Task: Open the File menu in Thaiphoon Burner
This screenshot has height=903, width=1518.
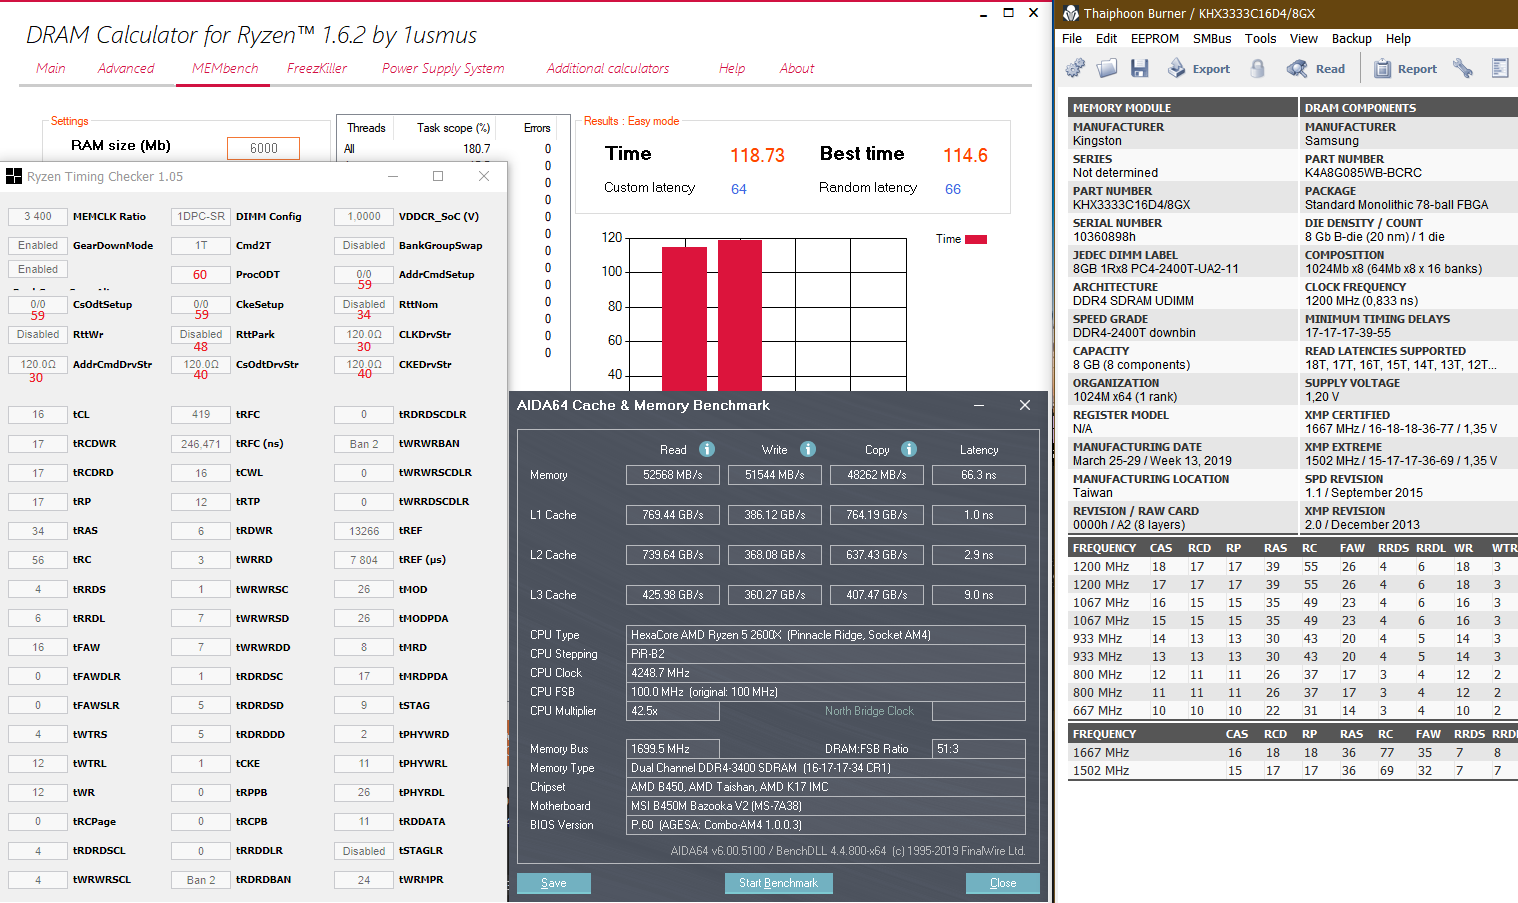Action: click(x=1072, y=39)
